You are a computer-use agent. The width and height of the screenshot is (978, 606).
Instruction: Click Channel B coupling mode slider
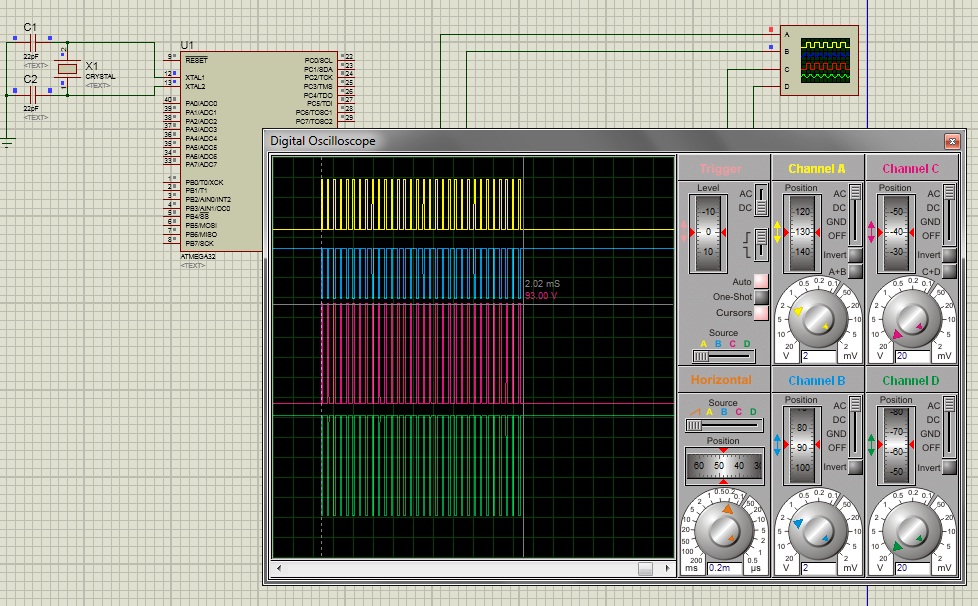pyautogui.click(x=856, y=426)
